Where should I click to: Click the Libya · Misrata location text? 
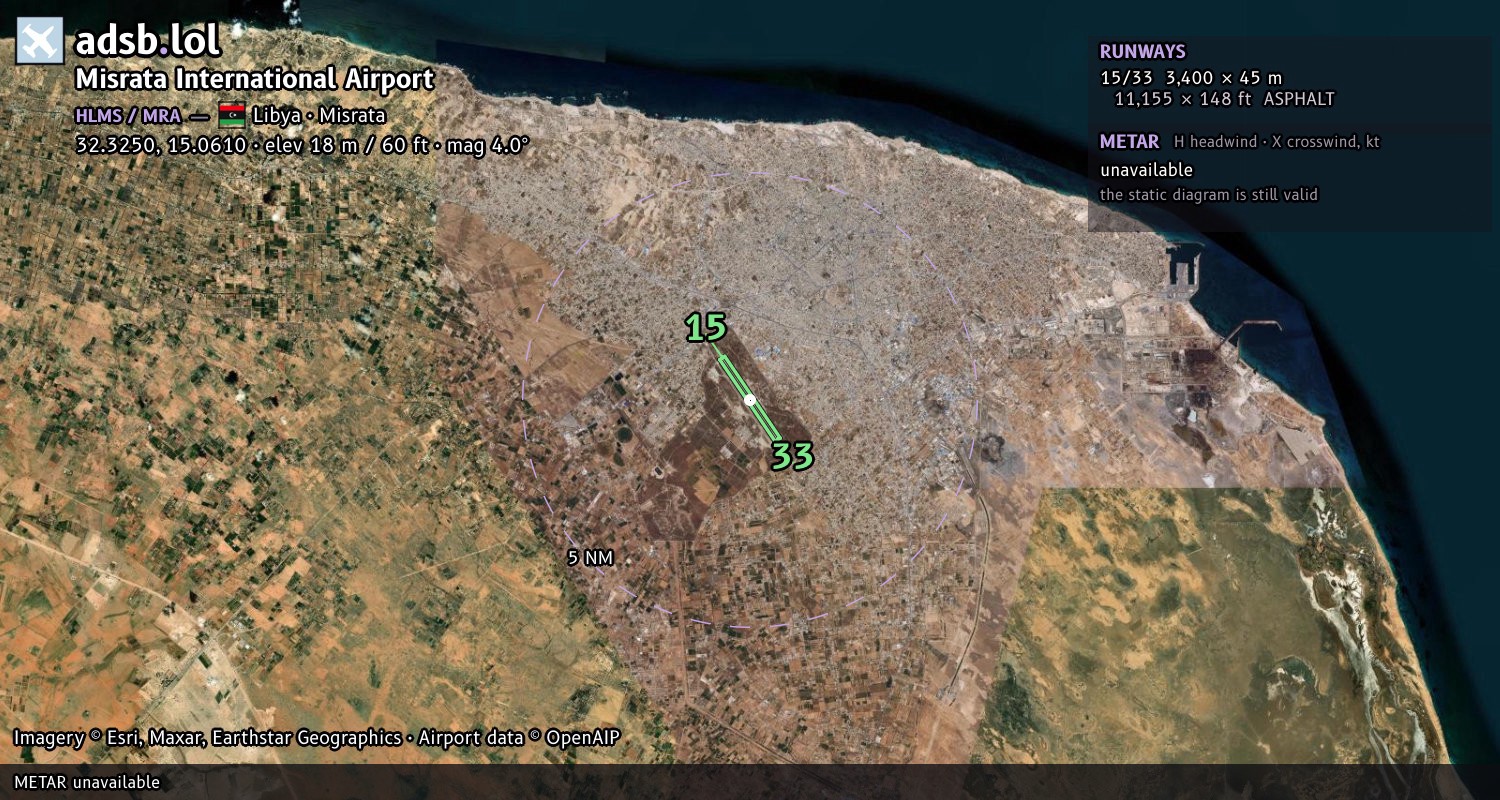click(x=319, y=115)
